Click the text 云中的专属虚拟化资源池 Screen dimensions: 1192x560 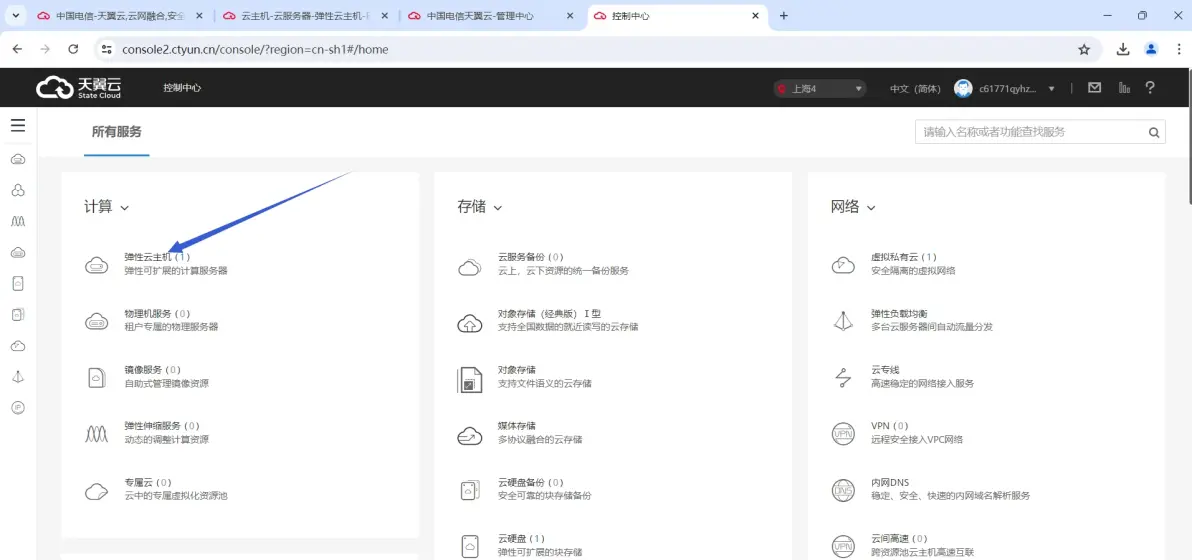point(176,495)
